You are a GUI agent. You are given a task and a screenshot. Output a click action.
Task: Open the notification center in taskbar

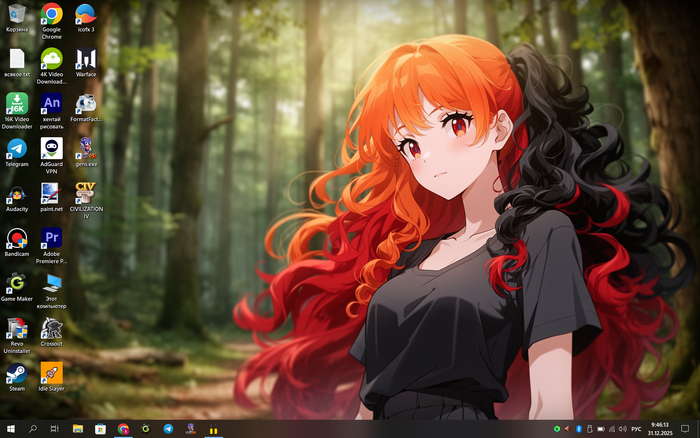point(685,429)
